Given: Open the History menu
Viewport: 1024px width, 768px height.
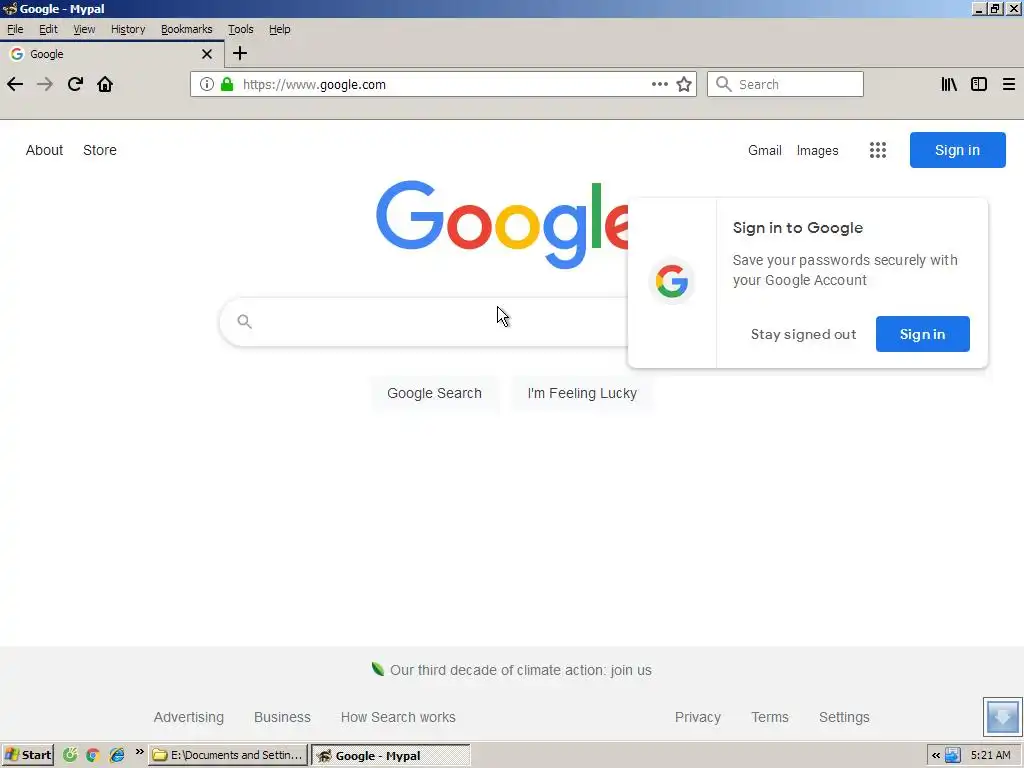Looking at the screenshot, I should tap(128, 29).
